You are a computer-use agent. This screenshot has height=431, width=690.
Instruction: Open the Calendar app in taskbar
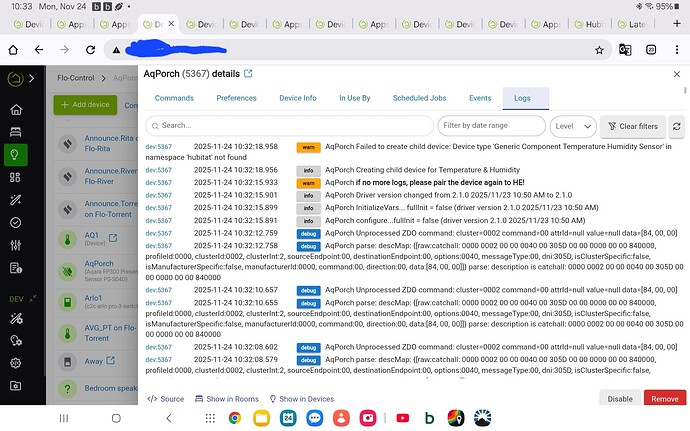tap(288, 418)
